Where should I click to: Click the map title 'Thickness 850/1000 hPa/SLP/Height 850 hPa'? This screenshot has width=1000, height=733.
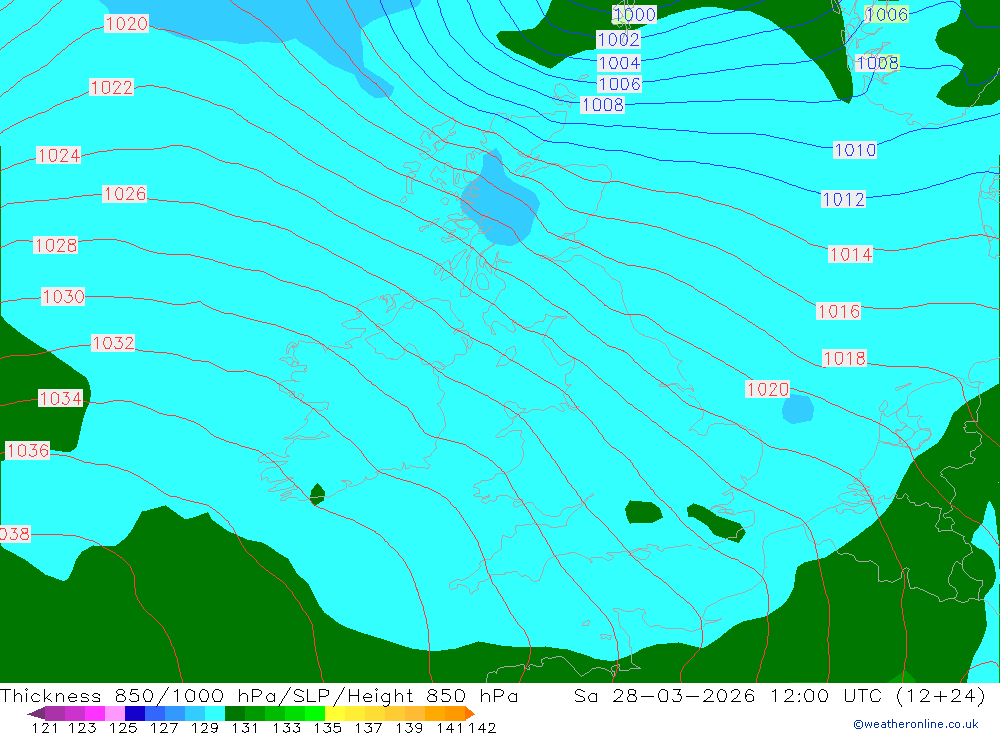tap(259, 695)
